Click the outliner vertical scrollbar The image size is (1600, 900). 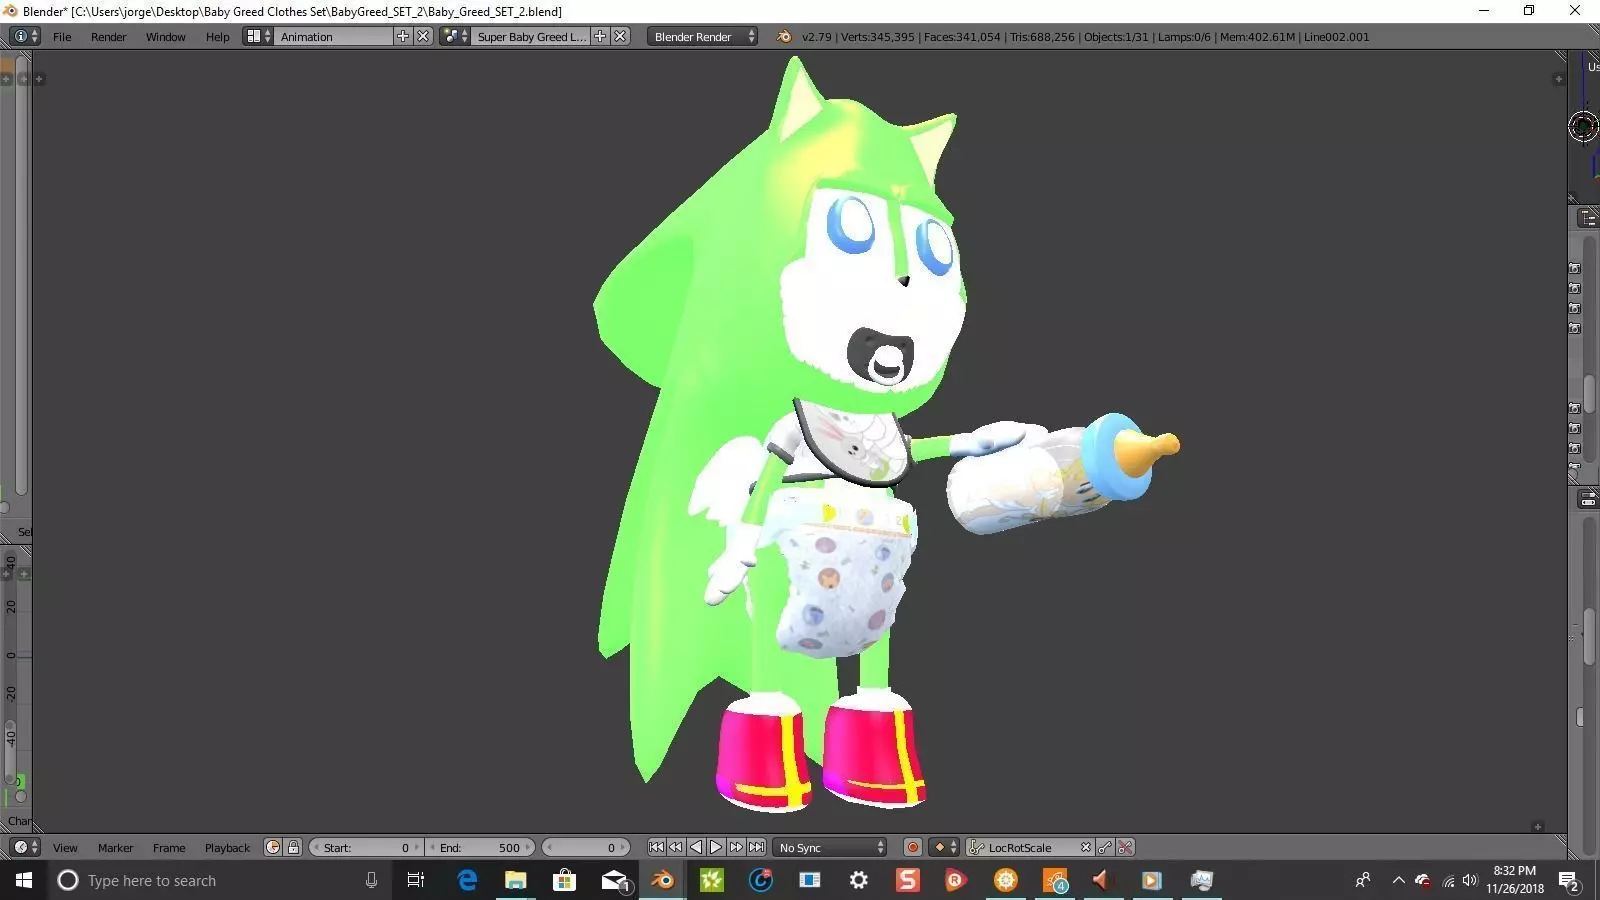[x=1588, y=395]
